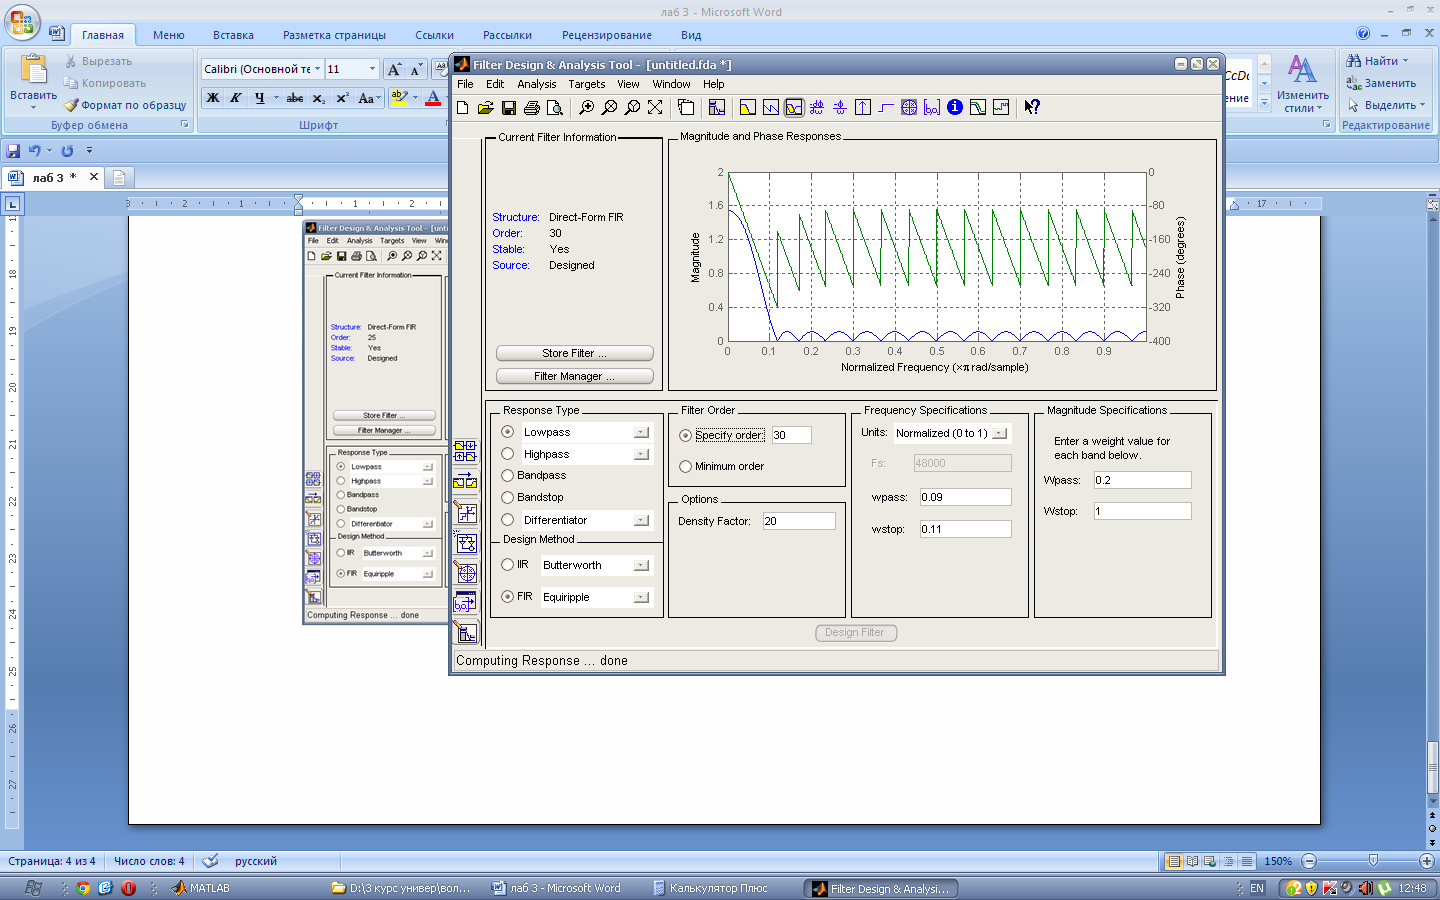Open Print Preview in FDATool toolbar

pos(555,107)
